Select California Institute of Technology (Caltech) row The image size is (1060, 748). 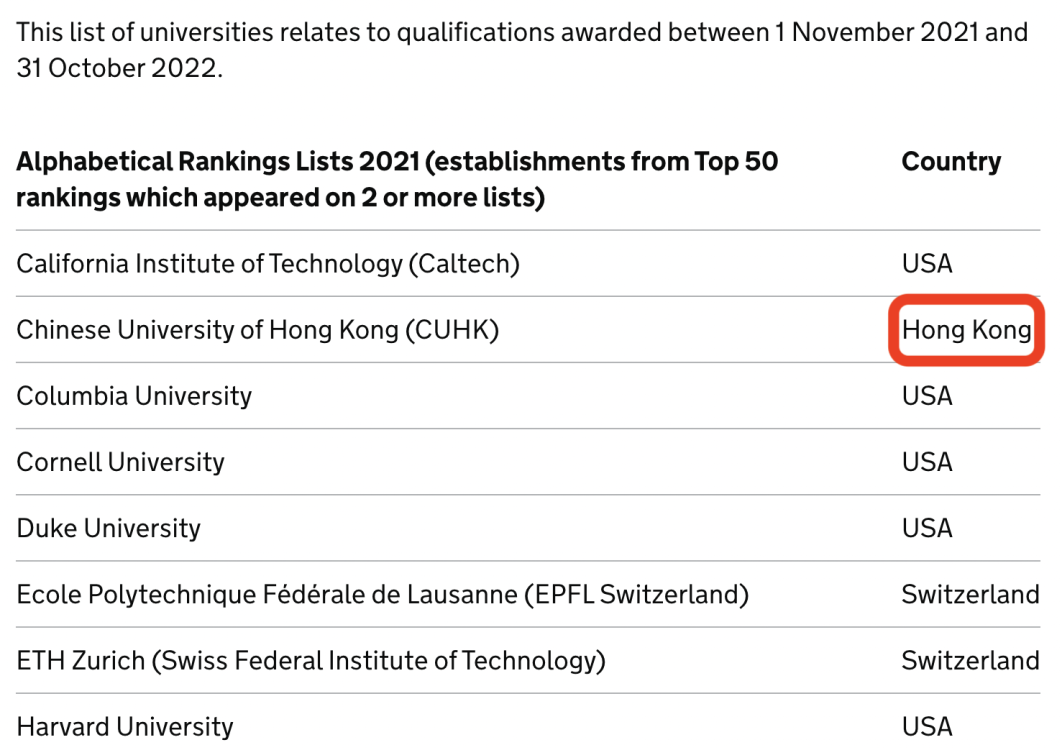528,264
